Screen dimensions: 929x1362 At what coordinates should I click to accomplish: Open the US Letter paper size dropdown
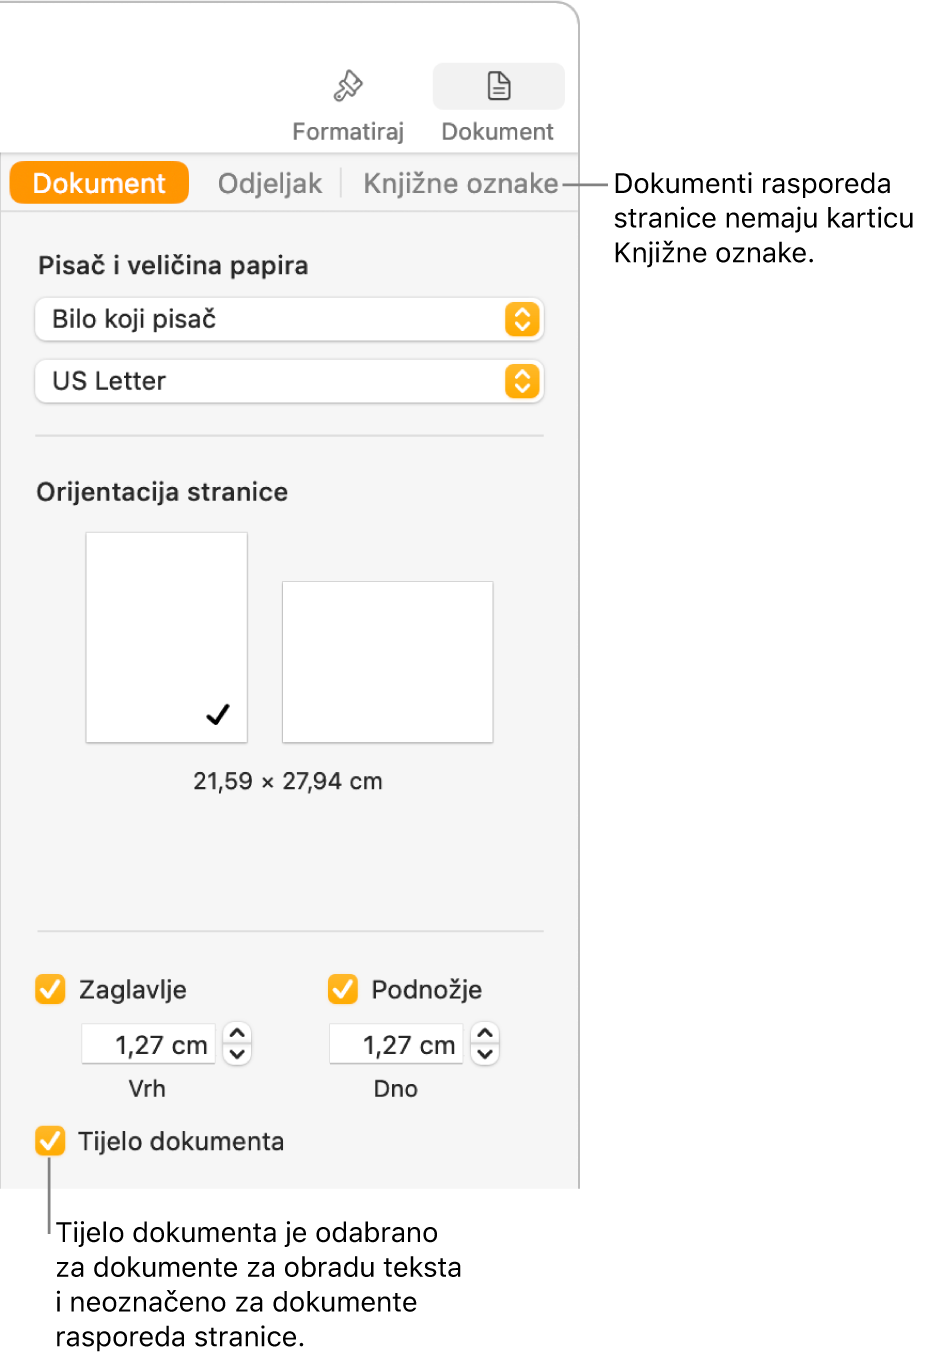[x=289, y=381]
